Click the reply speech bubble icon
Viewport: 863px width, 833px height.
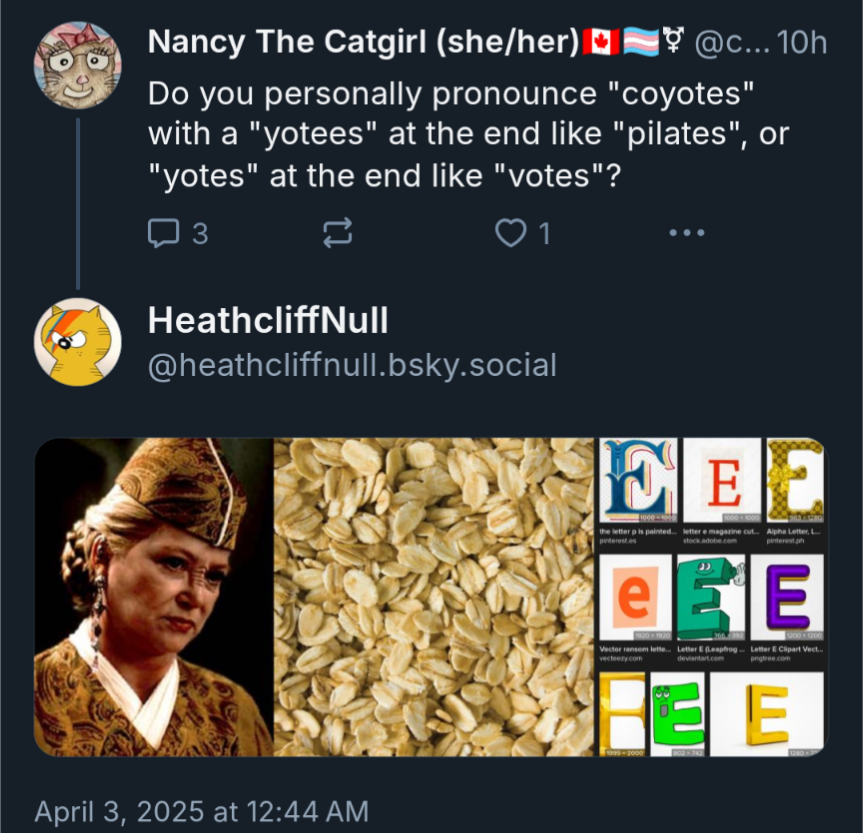coord(162,234)
